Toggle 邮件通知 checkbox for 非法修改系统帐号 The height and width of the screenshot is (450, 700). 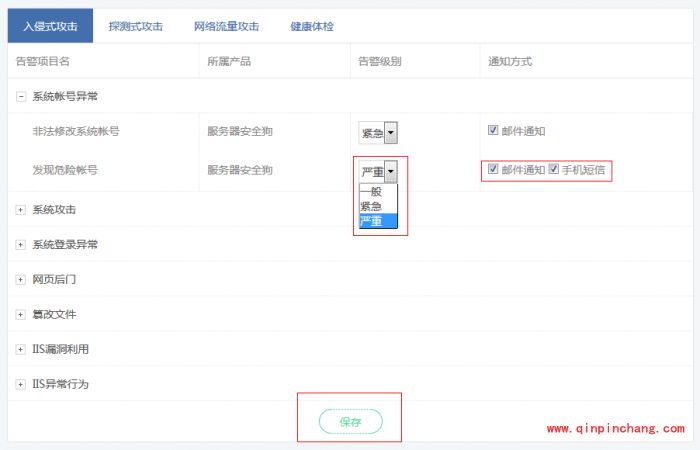tap(493, 130)
